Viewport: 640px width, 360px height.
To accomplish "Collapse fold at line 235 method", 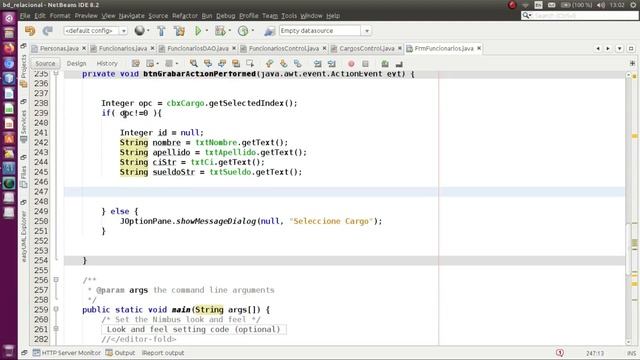I will tap(56, 73).
